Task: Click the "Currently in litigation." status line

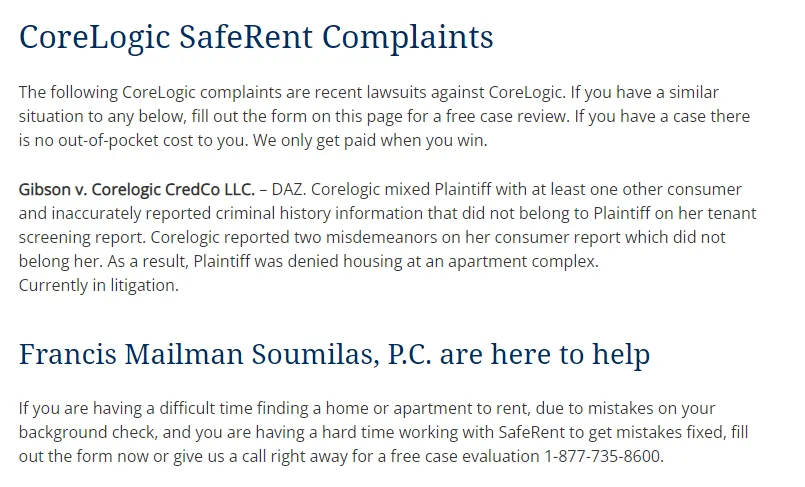Action: click(x=98, y=285)
